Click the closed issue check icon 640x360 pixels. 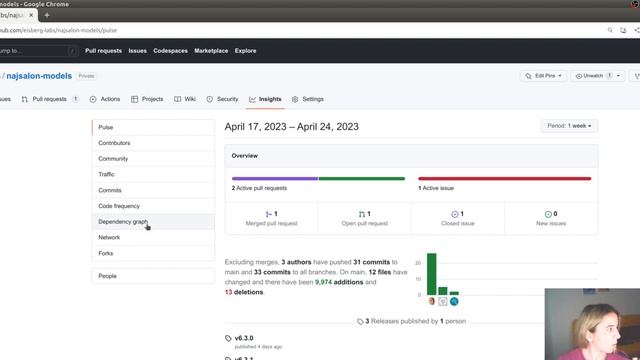pos(455,214)
